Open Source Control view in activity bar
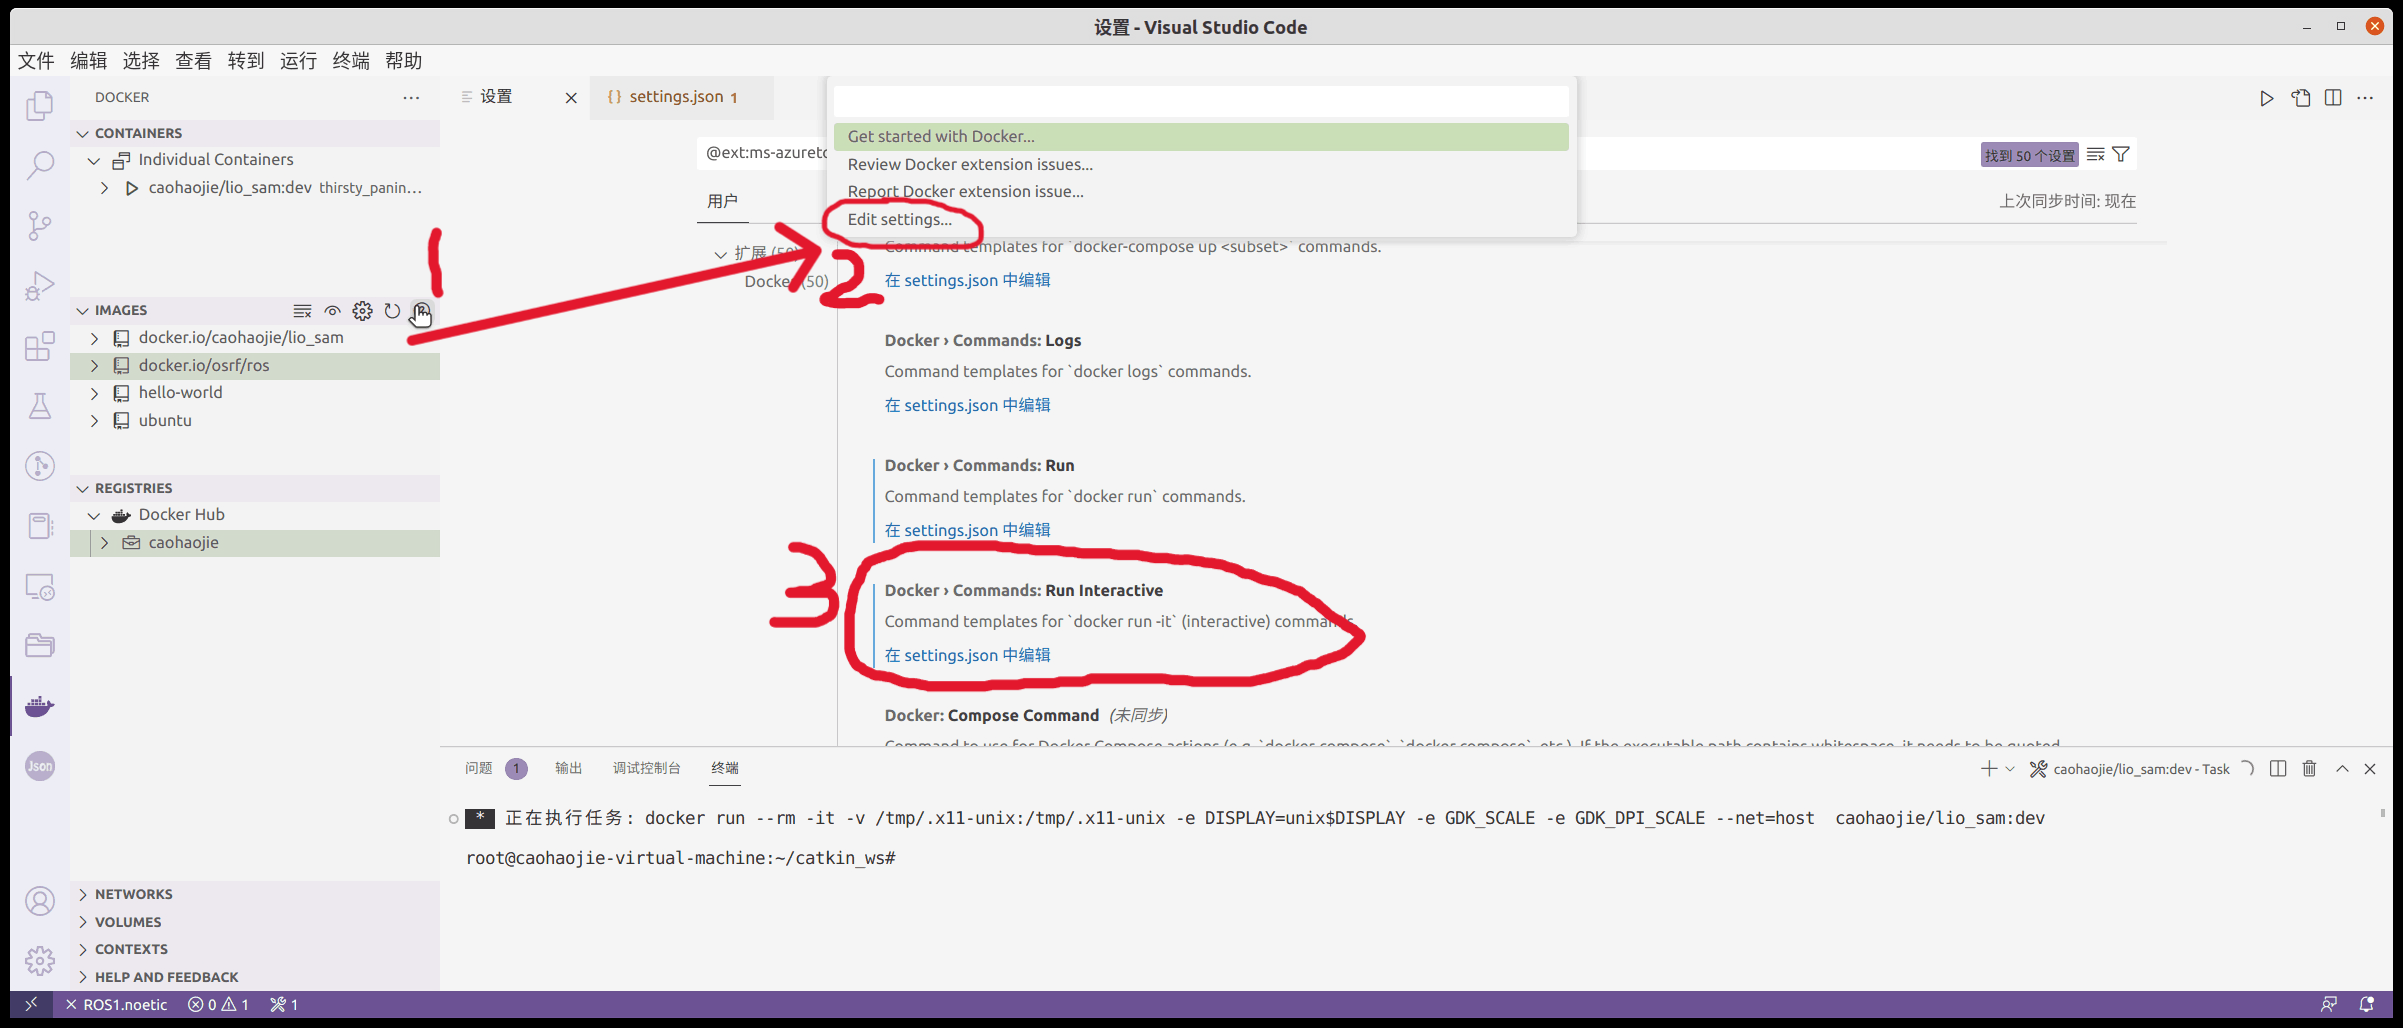 pos(40,225)
